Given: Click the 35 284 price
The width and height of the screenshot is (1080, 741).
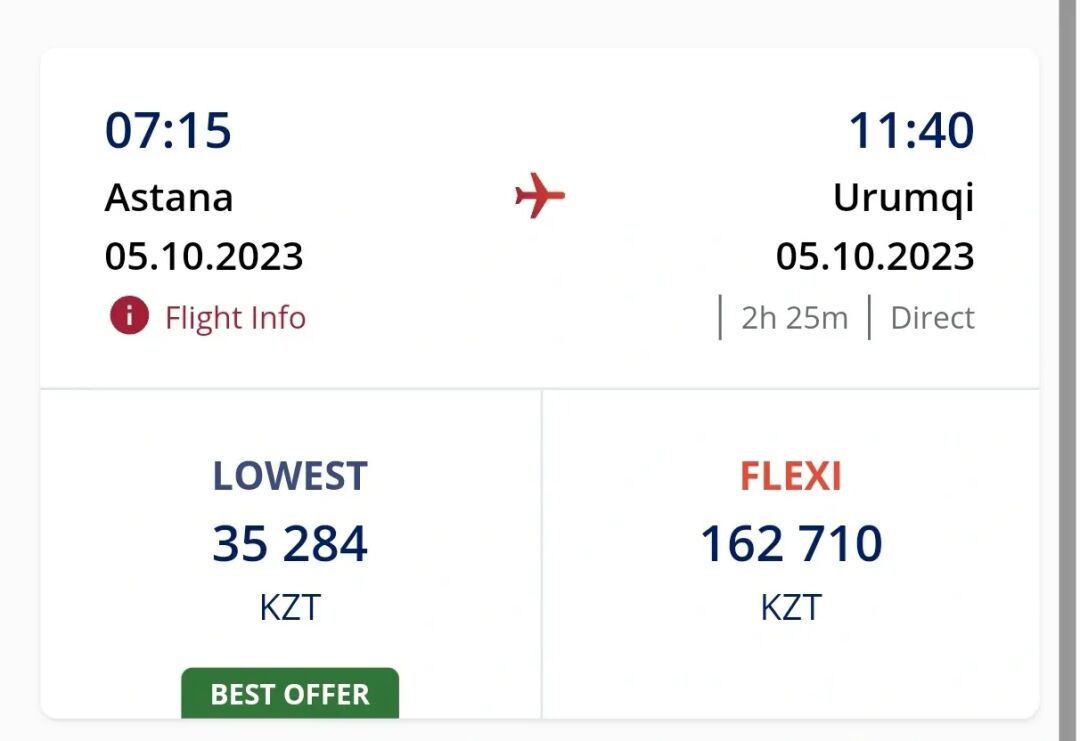Looking at the screenshot, I should point(290,544).
